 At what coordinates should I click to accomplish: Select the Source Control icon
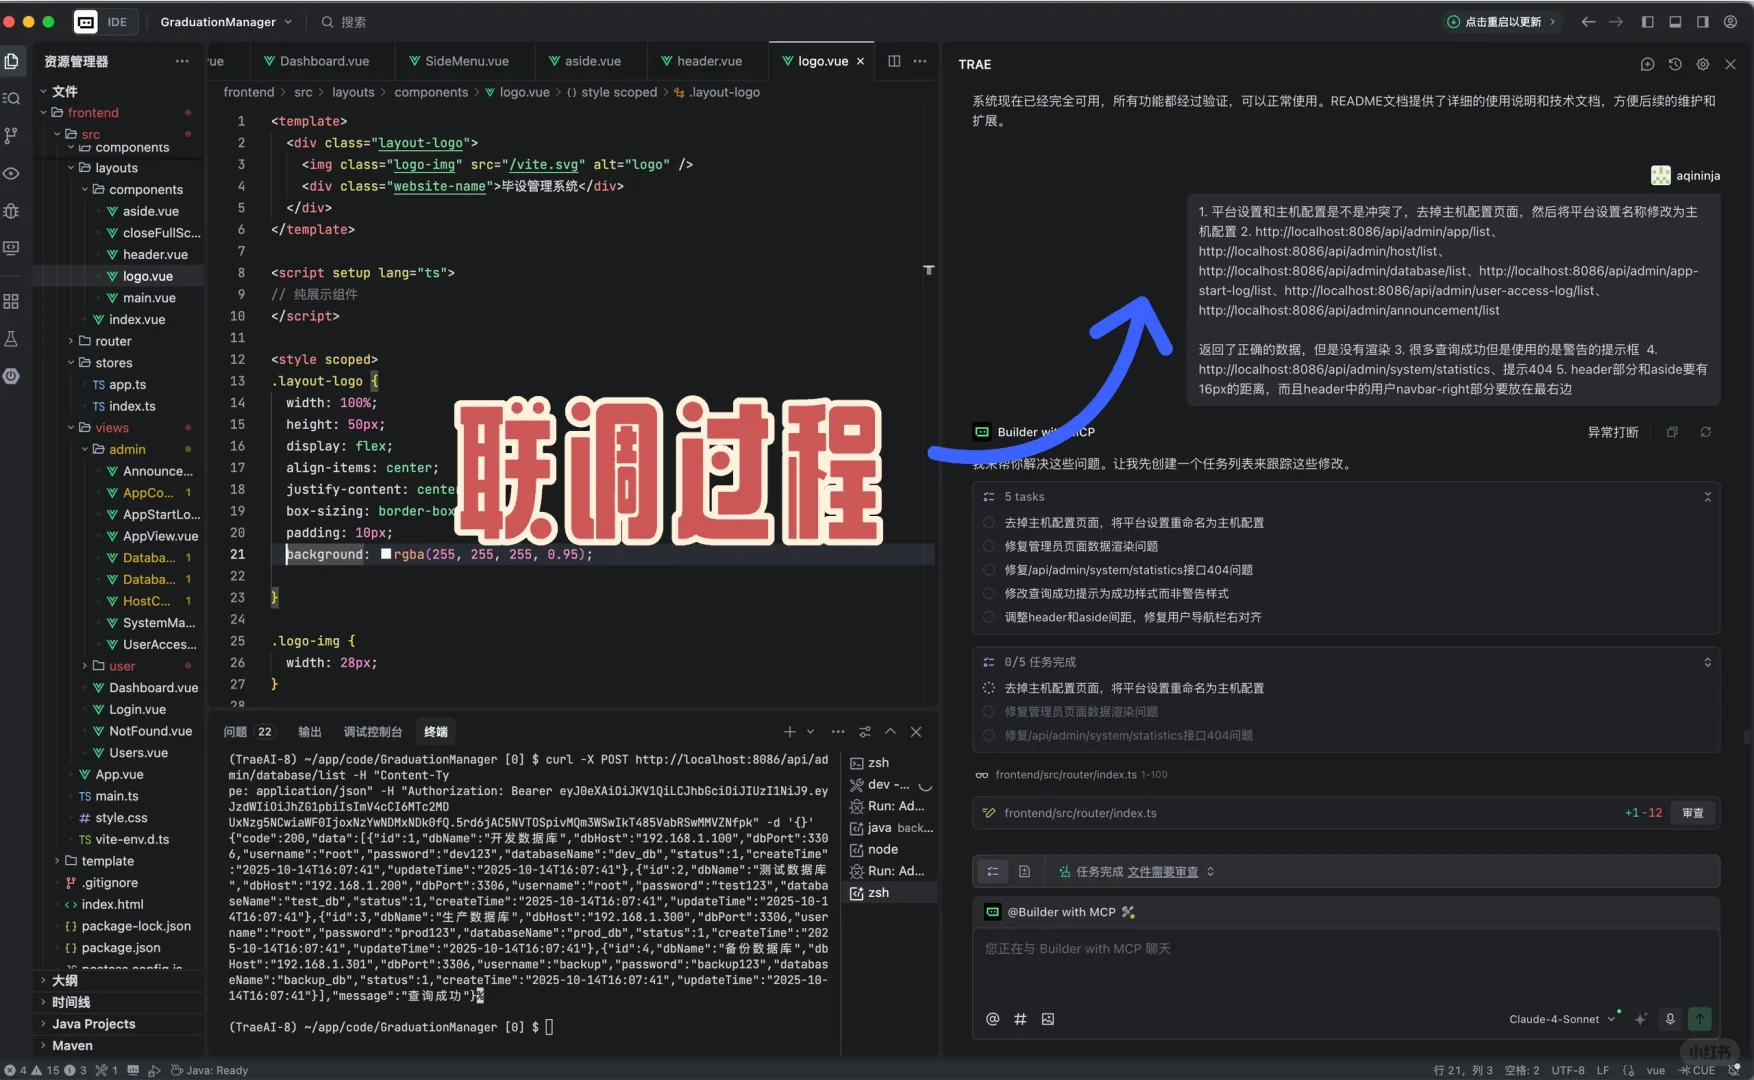12,136
